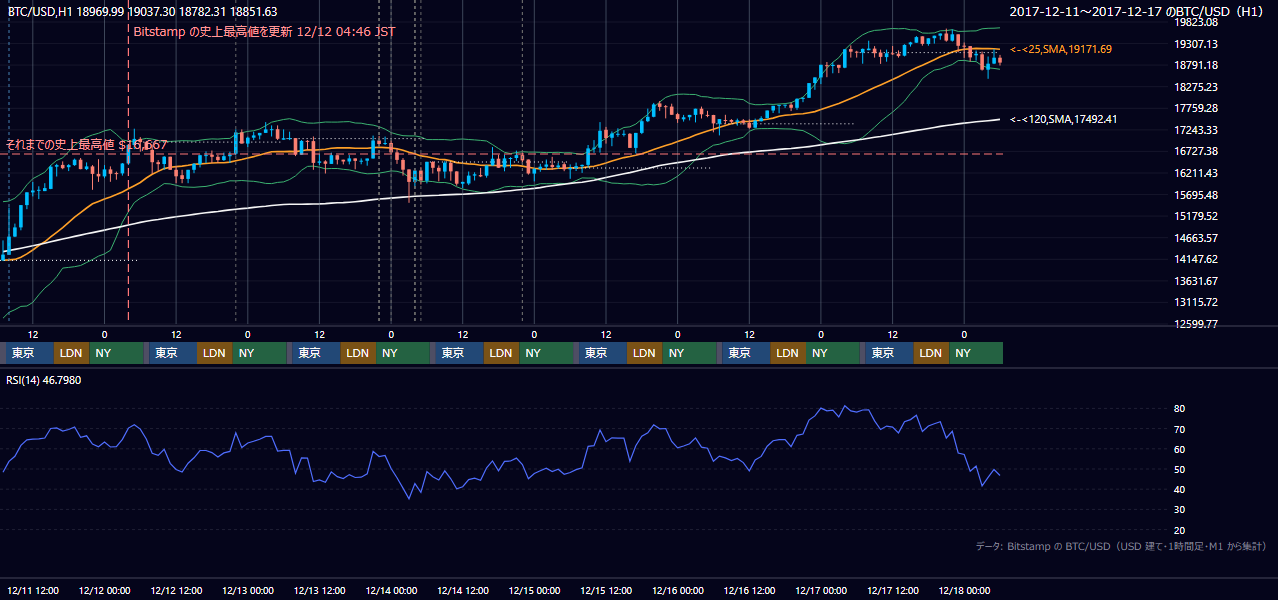Select price axis value 18791.18
The height and width of the screenshot is (600, 1278).
(1195, 66)
